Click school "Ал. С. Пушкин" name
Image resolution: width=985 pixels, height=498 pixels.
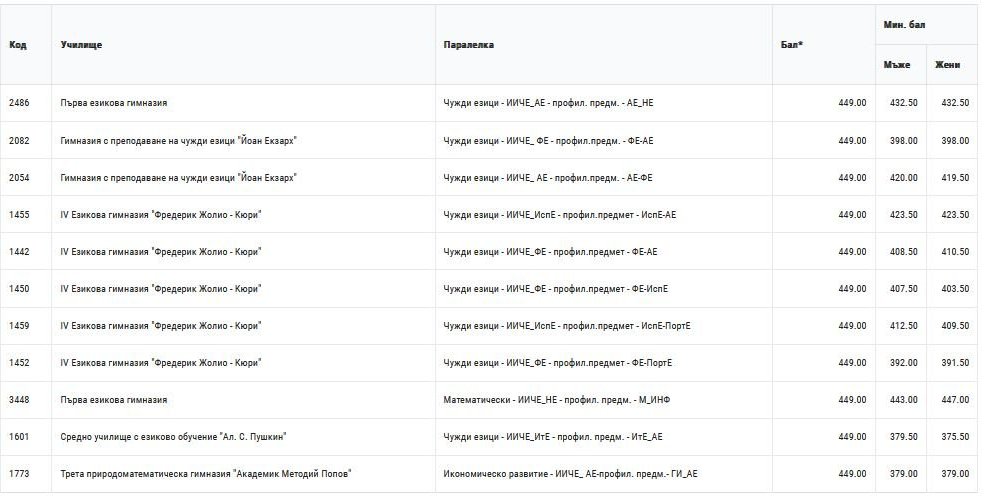pos(173,437)
